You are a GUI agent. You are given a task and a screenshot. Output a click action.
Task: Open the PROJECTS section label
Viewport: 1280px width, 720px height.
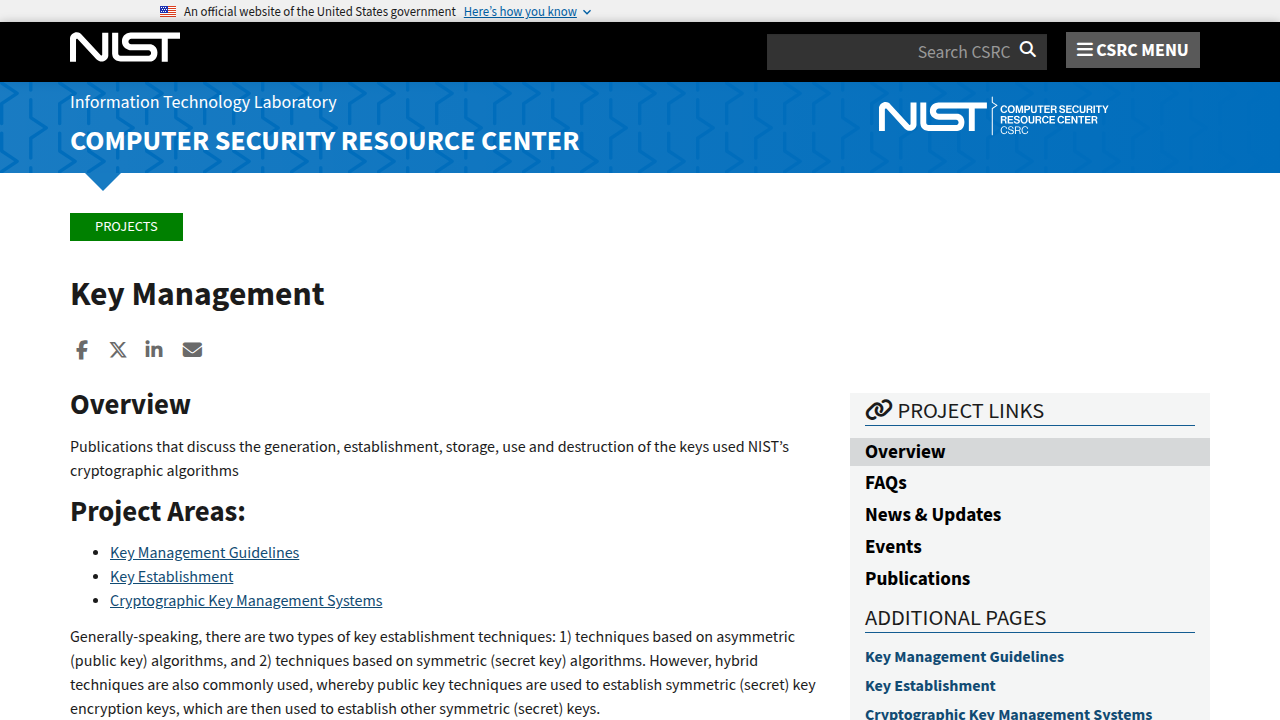[x=126, y=227]
